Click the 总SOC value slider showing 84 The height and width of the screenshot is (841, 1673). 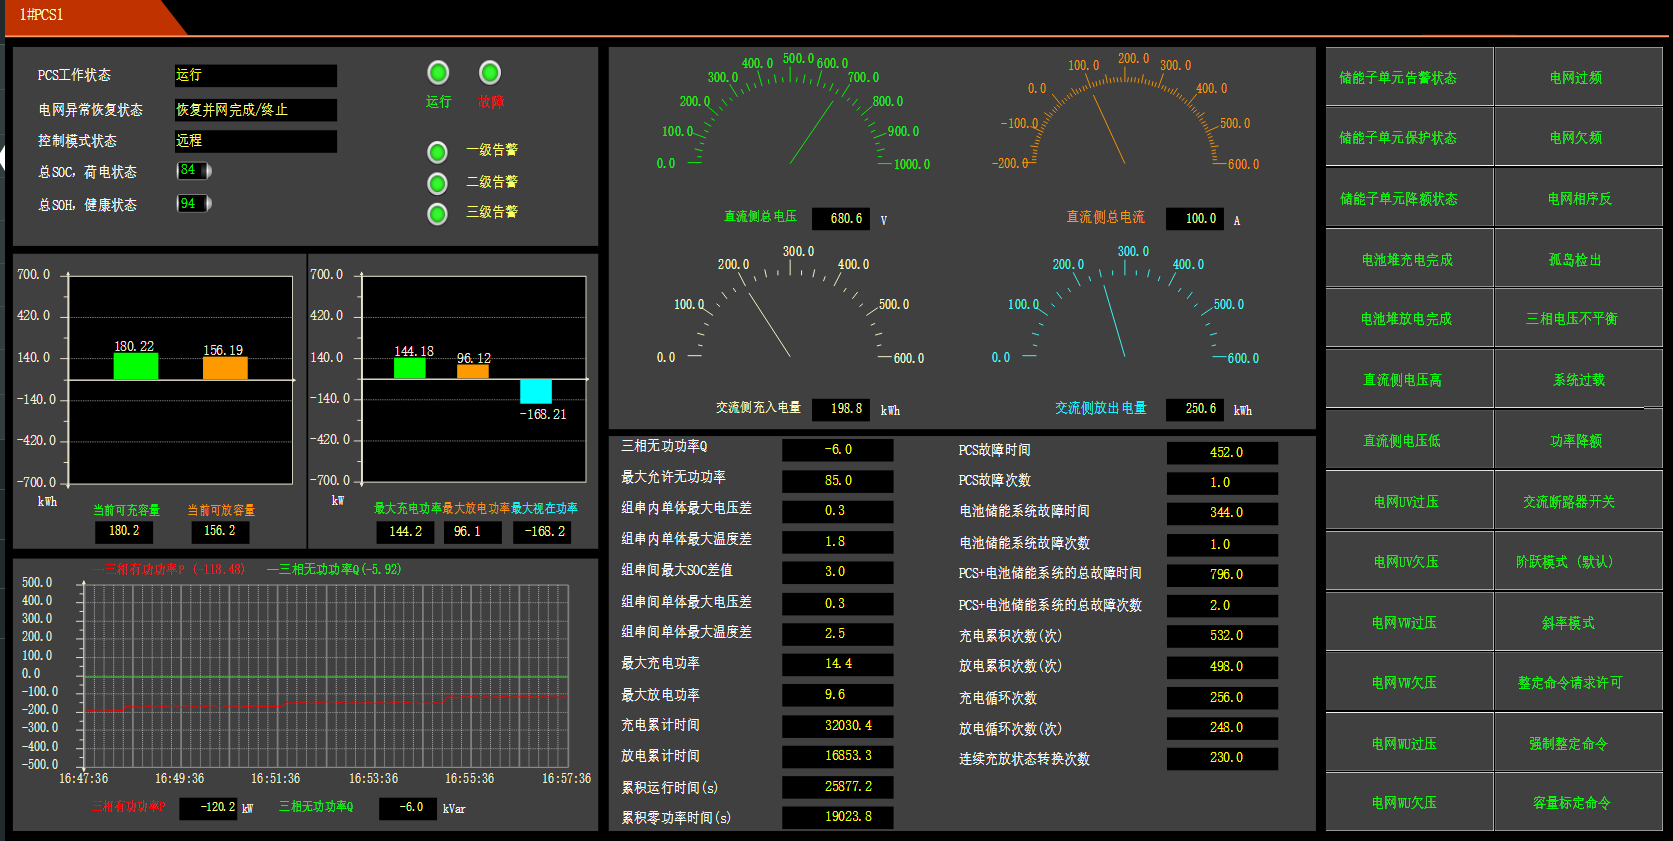coord(194,171)
